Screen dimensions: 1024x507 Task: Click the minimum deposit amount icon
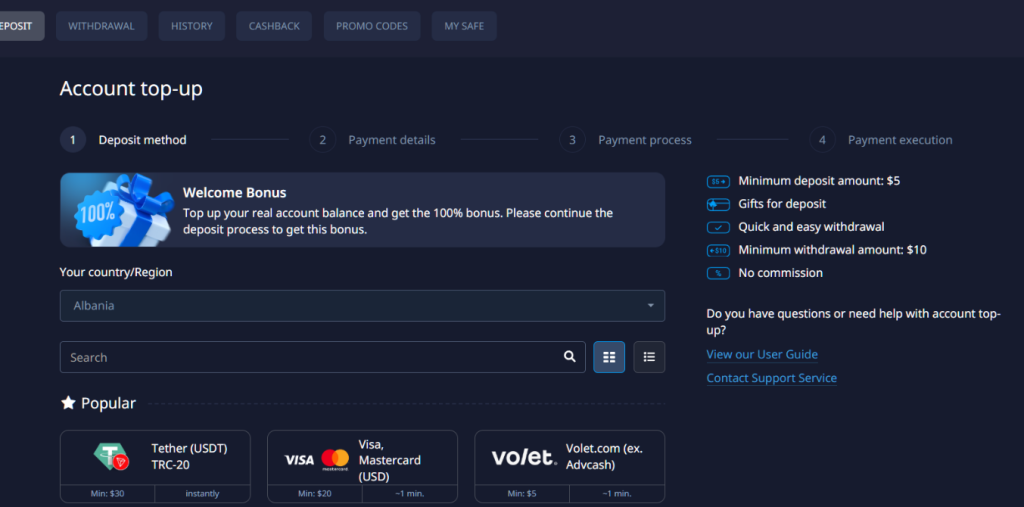tap(718, 182)
